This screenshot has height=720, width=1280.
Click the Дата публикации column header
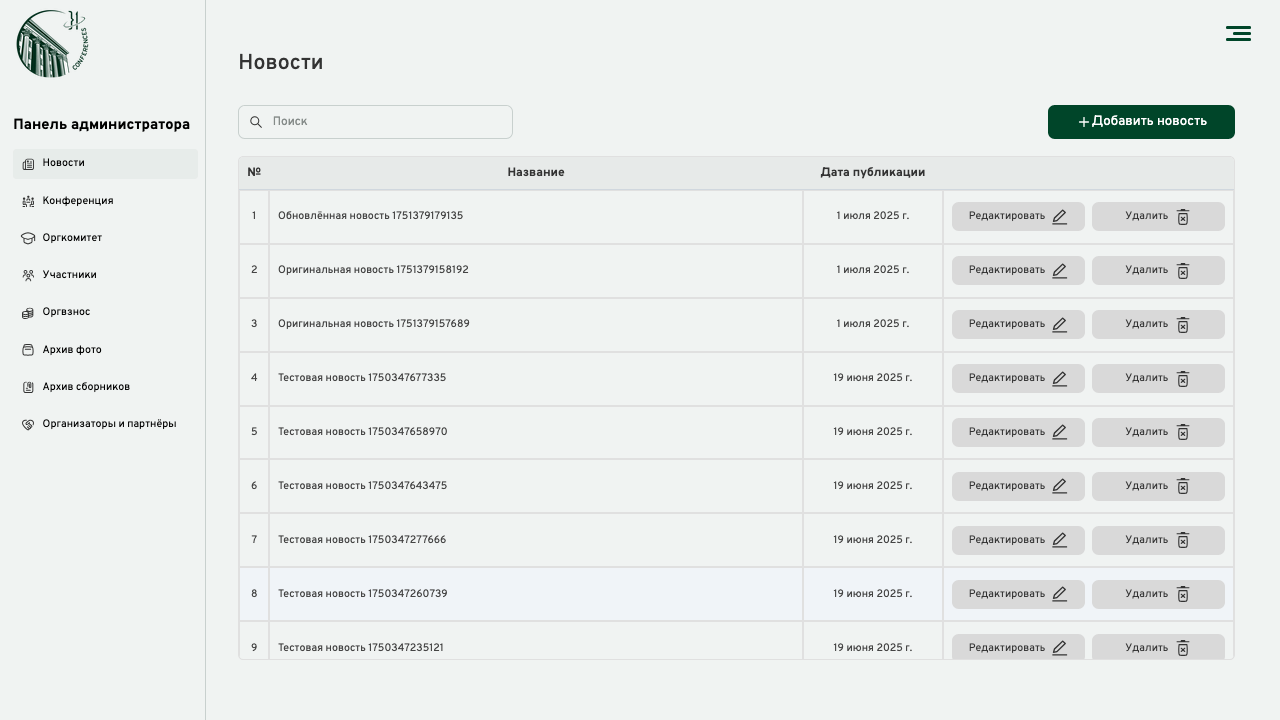coord(872,173)
